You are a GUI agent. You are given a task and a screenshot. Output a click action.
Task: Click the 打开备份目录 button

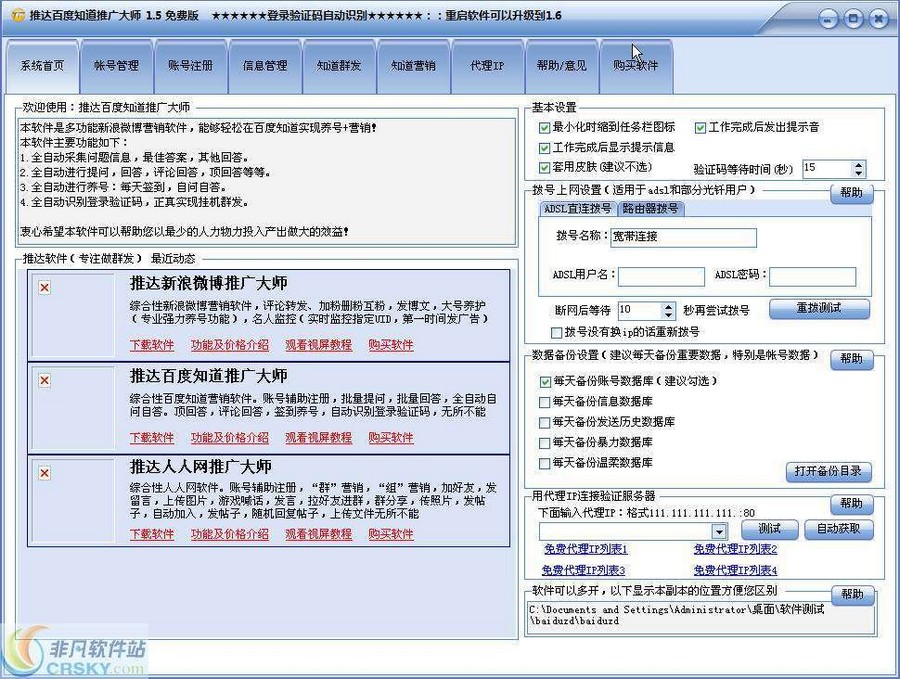click(828, 472)
